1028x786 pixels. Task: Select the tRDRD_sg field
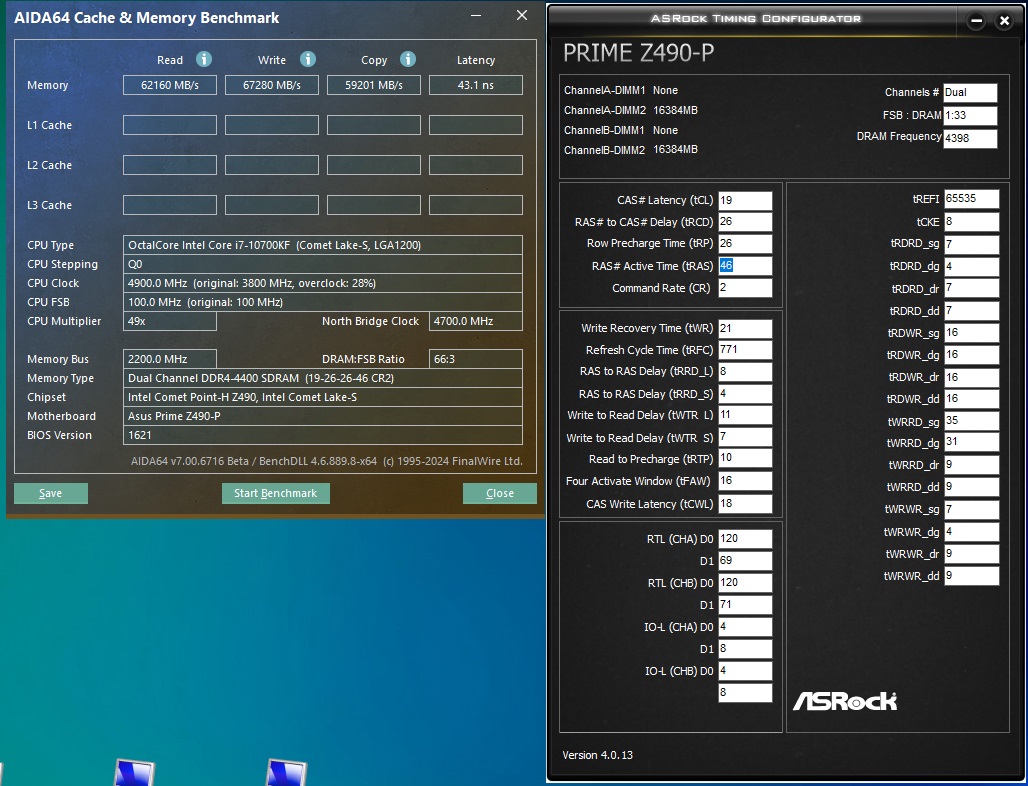tap(971, 245)
